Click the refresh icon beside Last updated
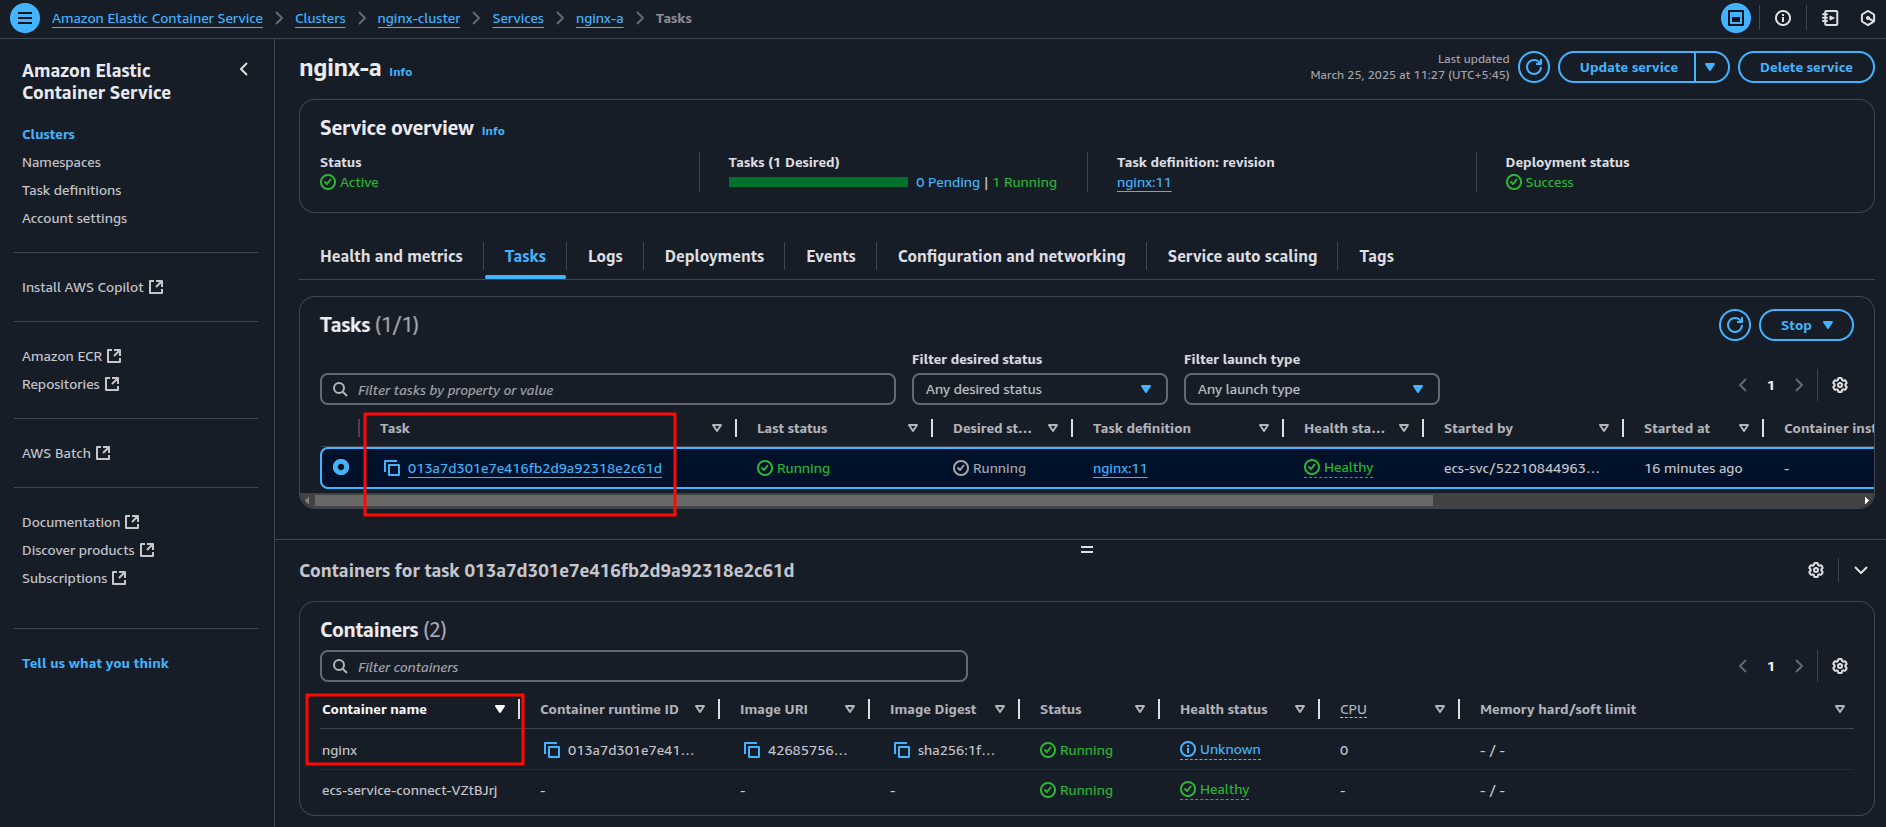1886x827 pixels. tap(1533, 67)
